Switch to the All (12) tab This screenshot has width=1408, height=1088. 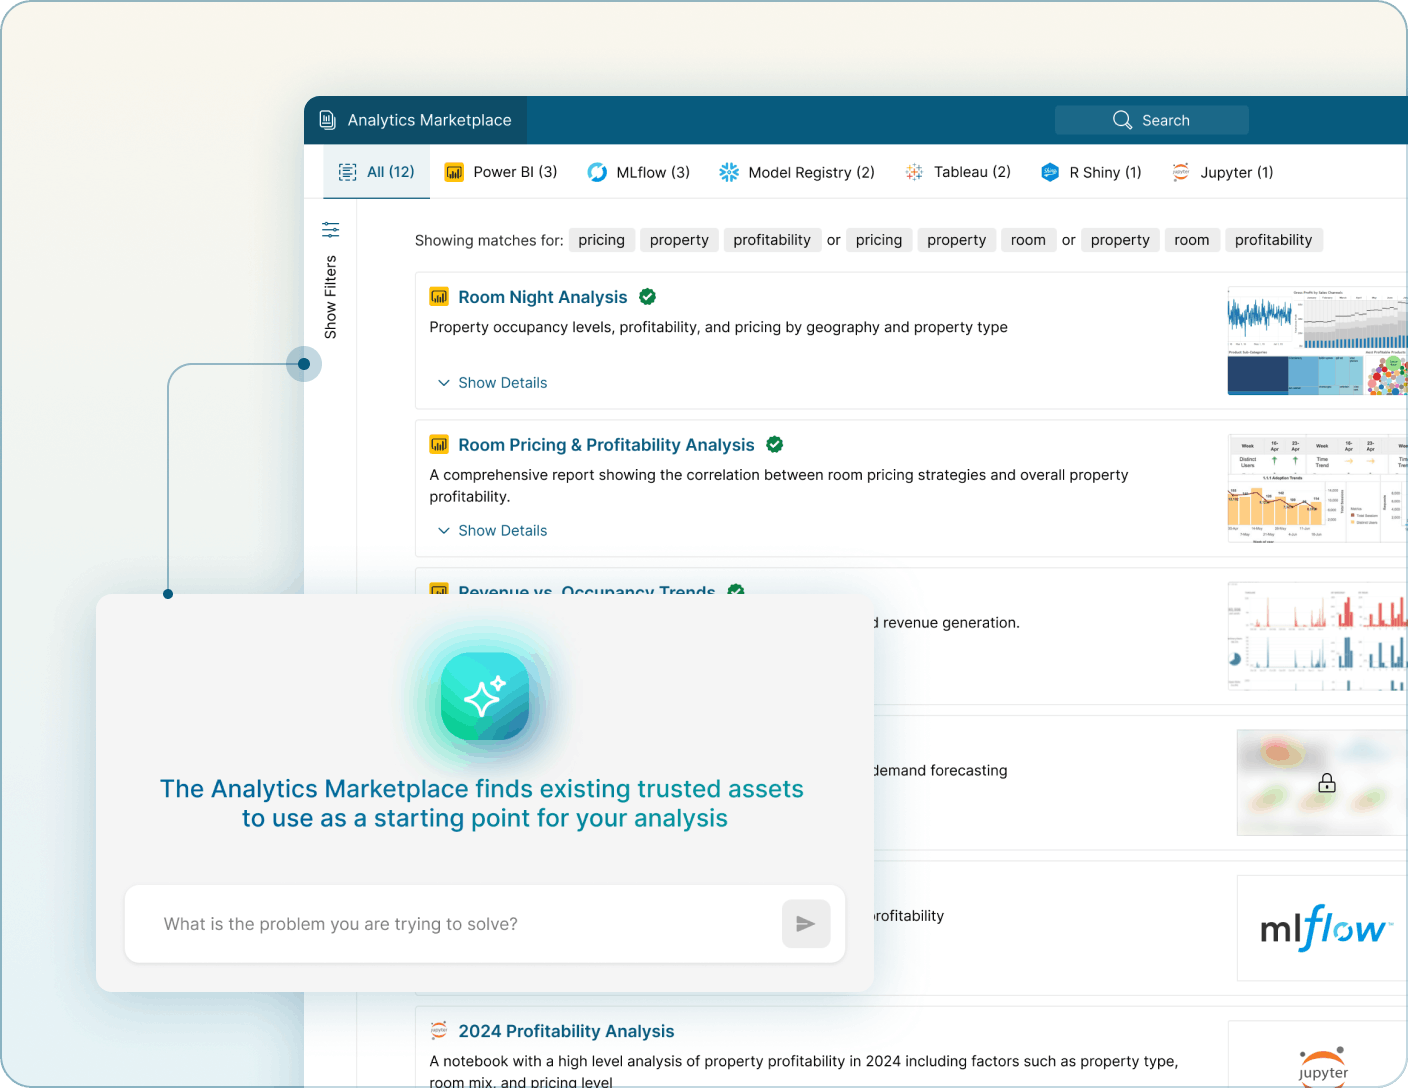tap(377, 171)
